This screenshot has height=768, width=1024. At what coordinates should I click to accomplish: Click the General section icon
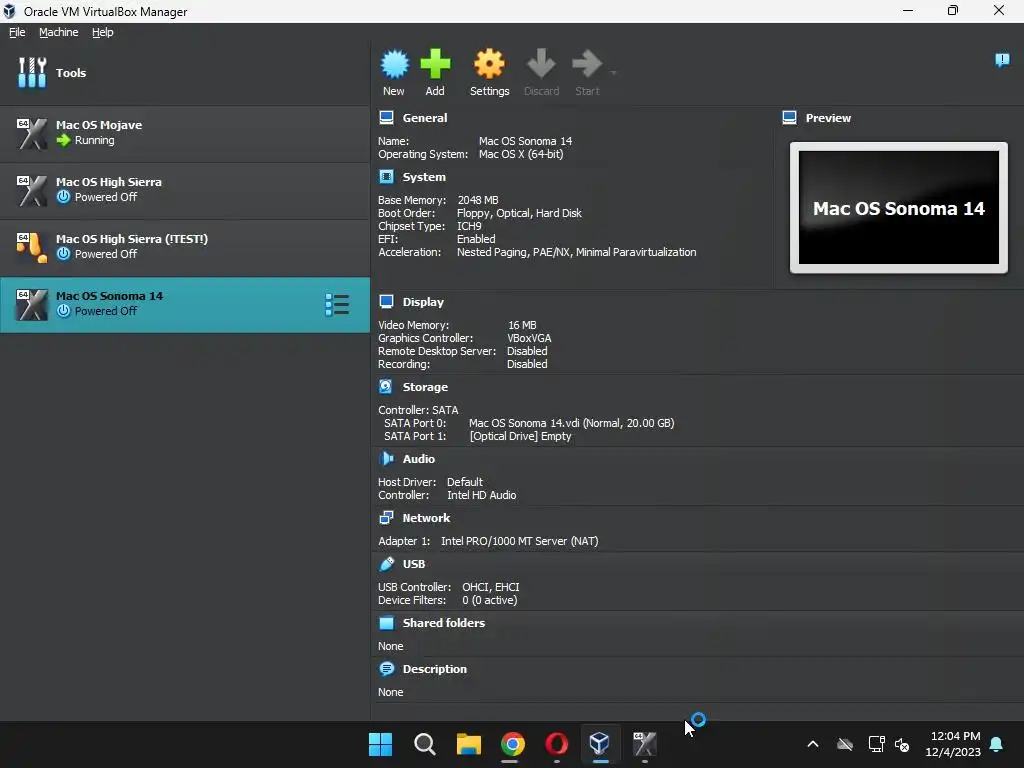tap(386, 118)
